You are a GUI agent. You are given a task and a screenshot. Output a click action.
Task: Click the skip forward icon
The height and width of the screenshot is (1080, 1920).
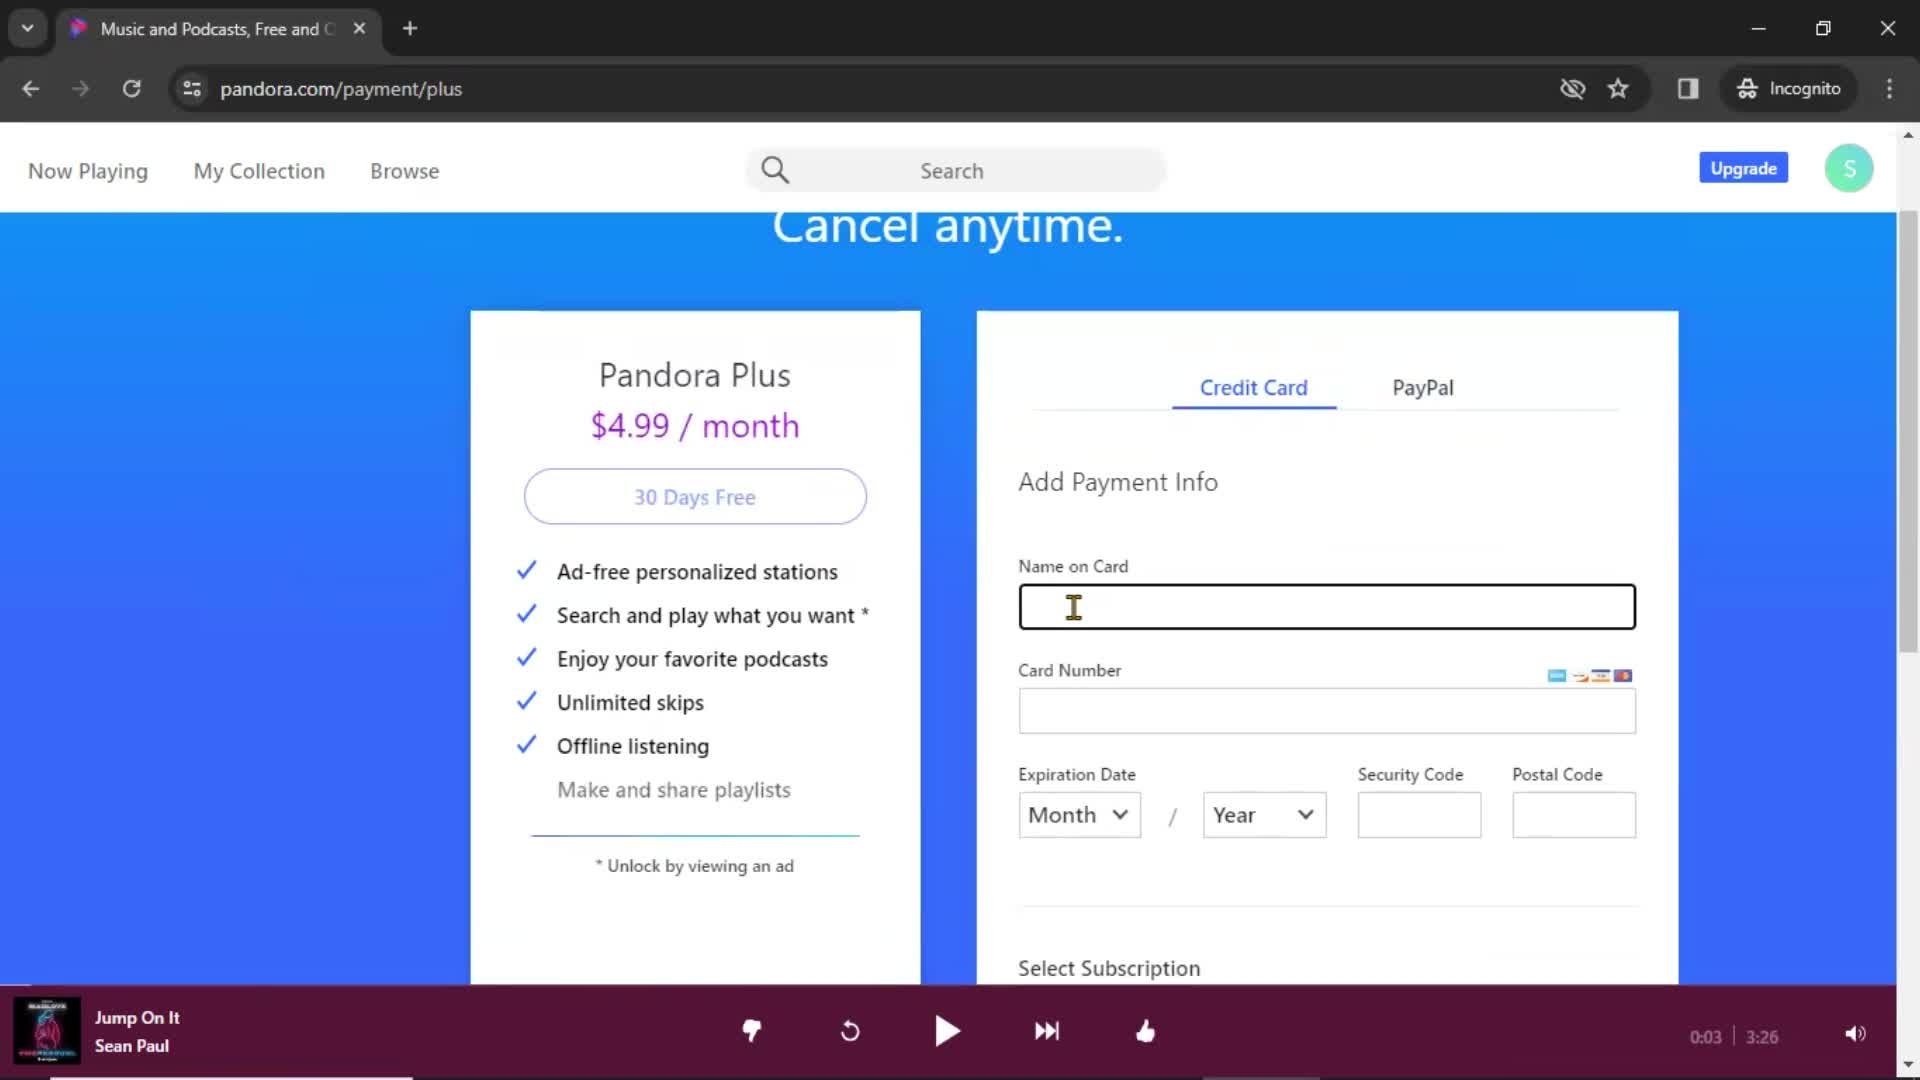pyautogui.click(x=1048, y=1031)
